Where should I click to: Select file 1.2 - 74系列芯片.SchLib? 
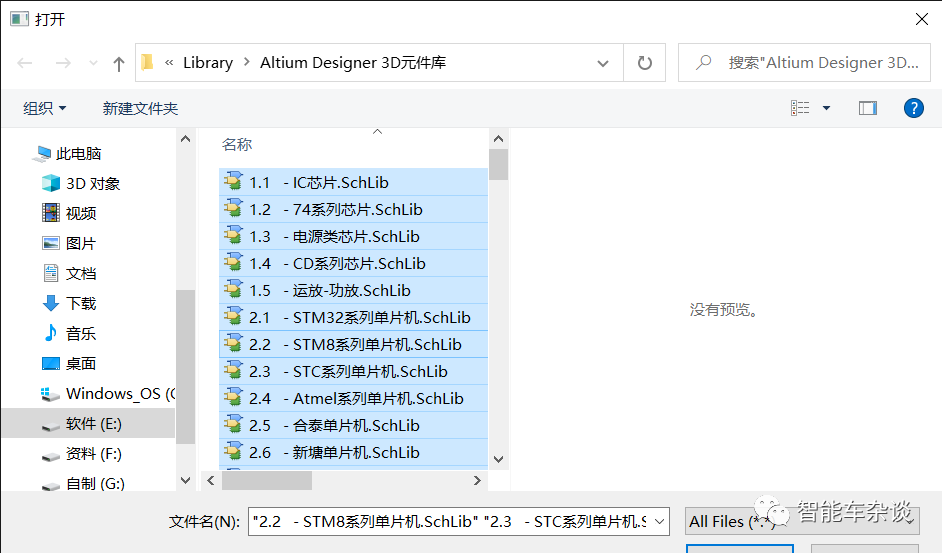tap(353, 209)
